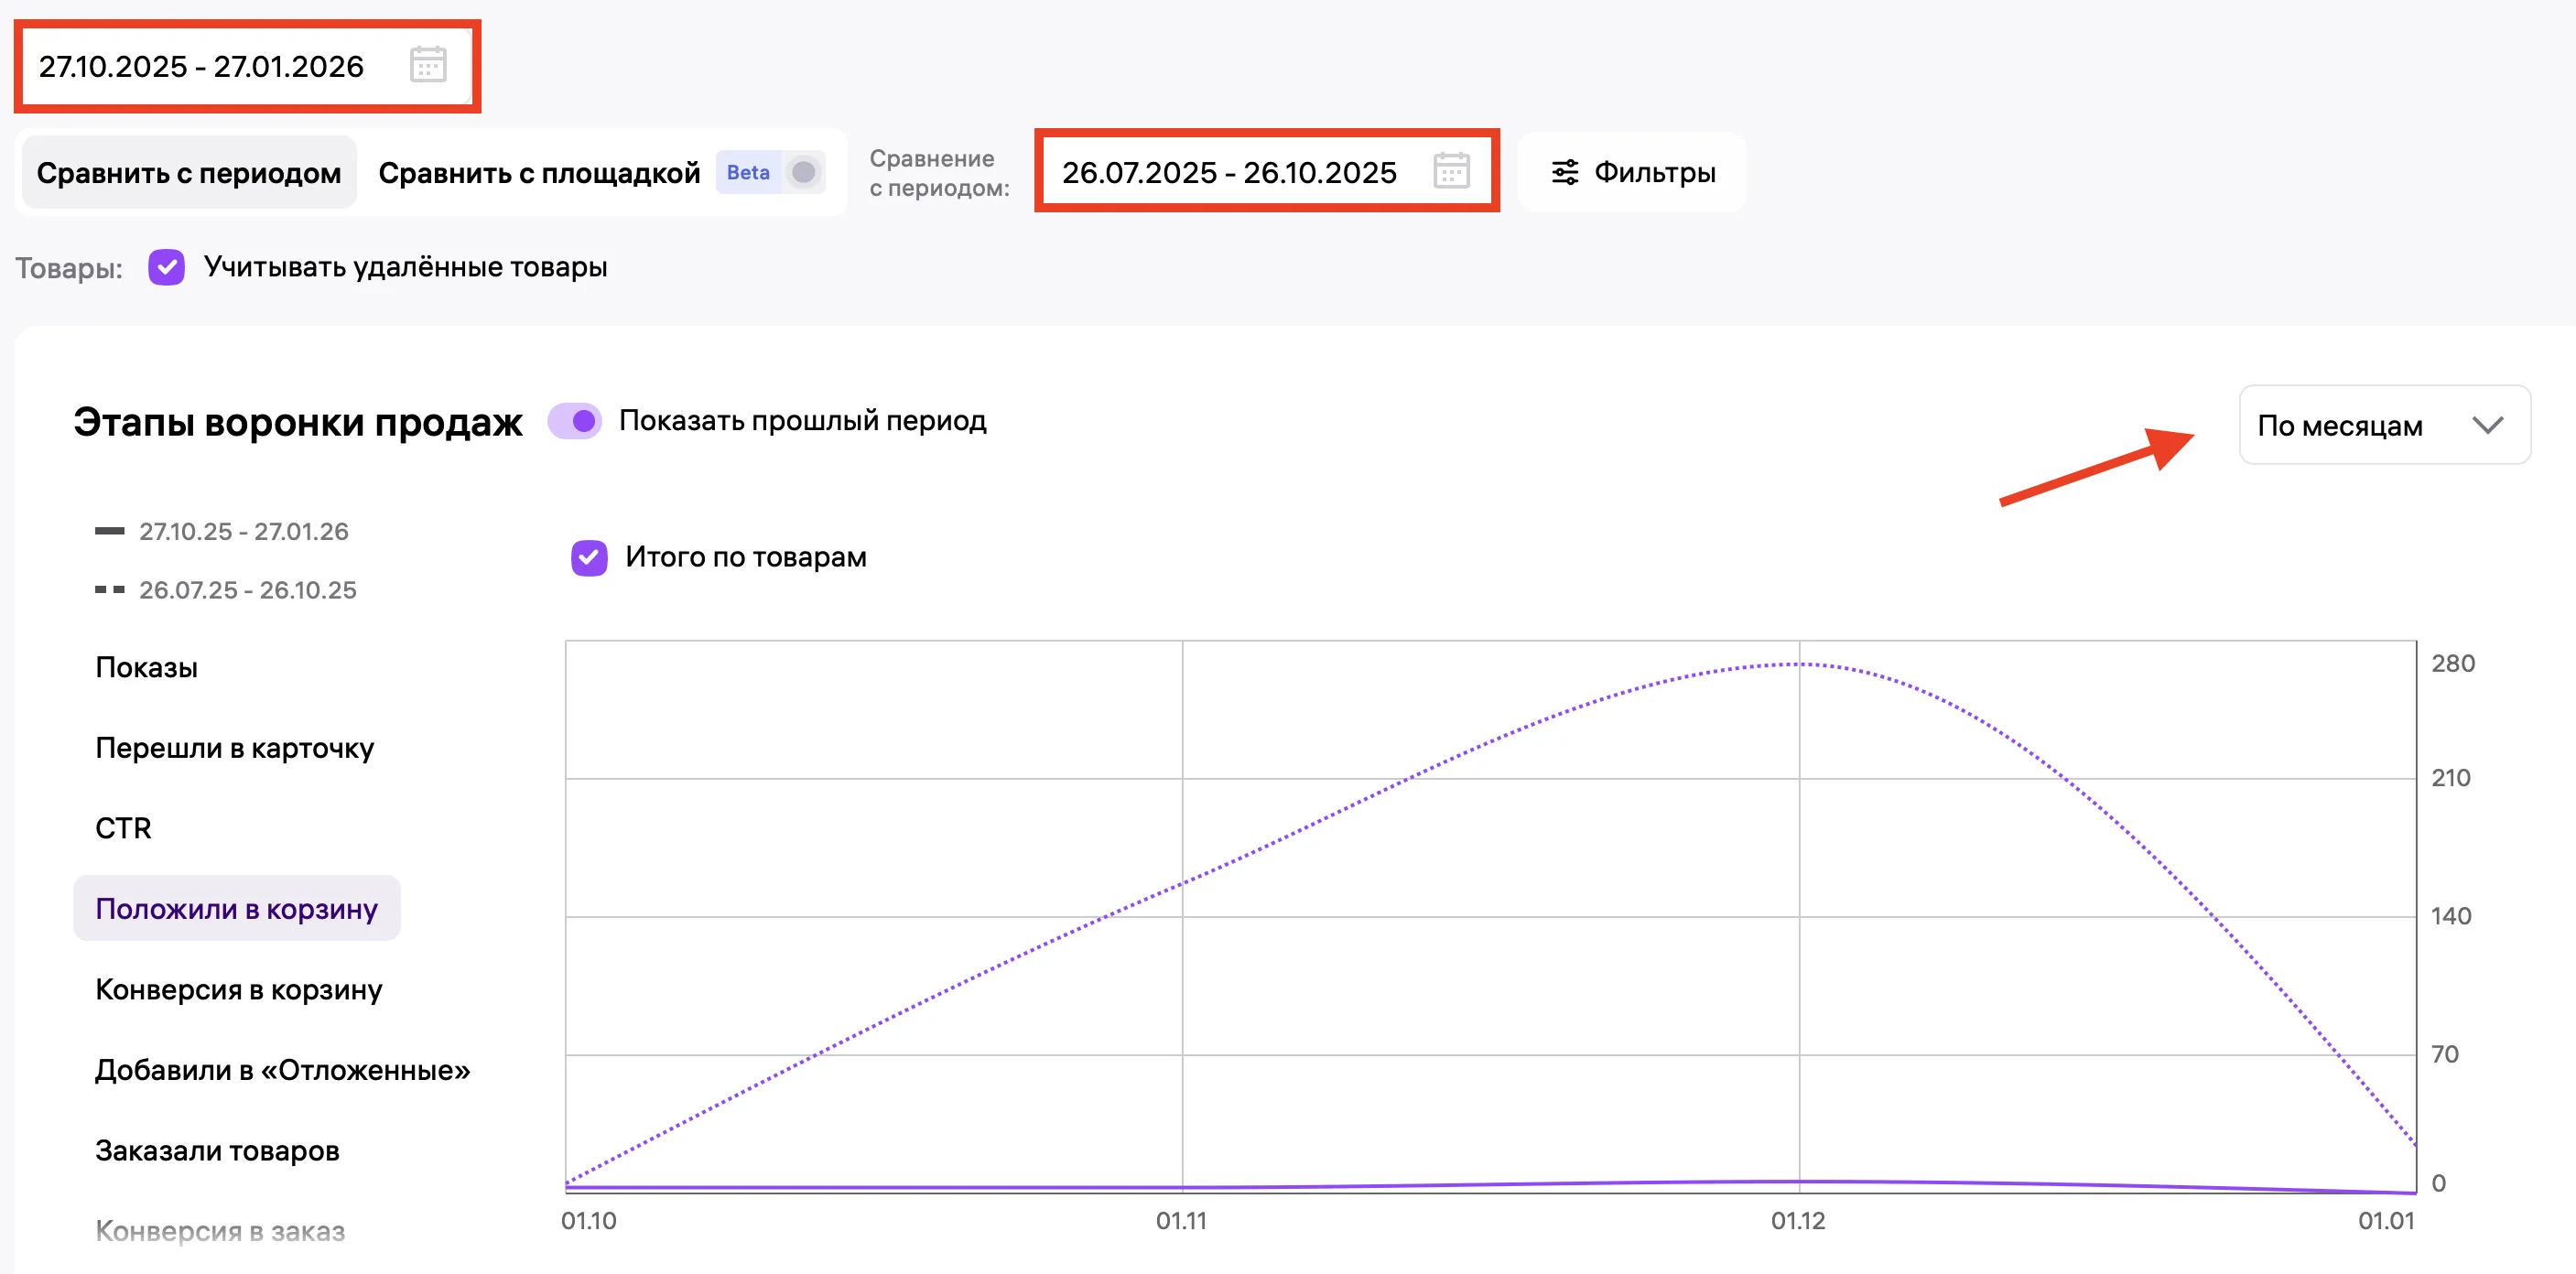Image resolution: width=2576 pixels, height=1274 pixels.
Task: Disable the Показать прошлый период toggle
Action: pyautogui.click(x=577, y=421)
